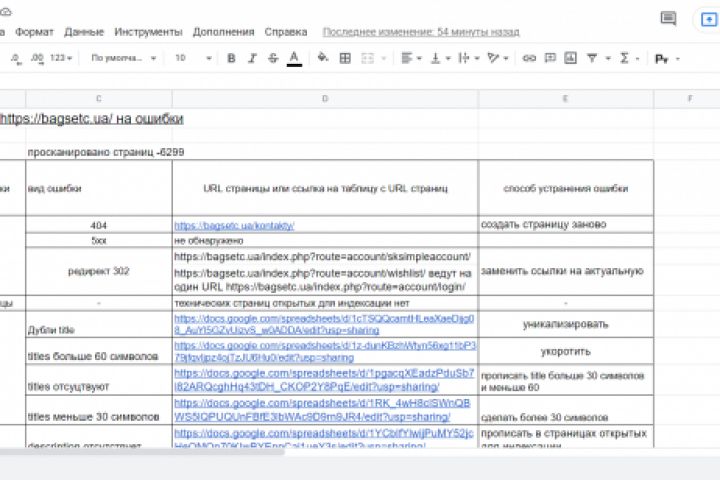720x480 pixels.
Task: Click the bagsetc.ua title cell
Action: [92, 119]
